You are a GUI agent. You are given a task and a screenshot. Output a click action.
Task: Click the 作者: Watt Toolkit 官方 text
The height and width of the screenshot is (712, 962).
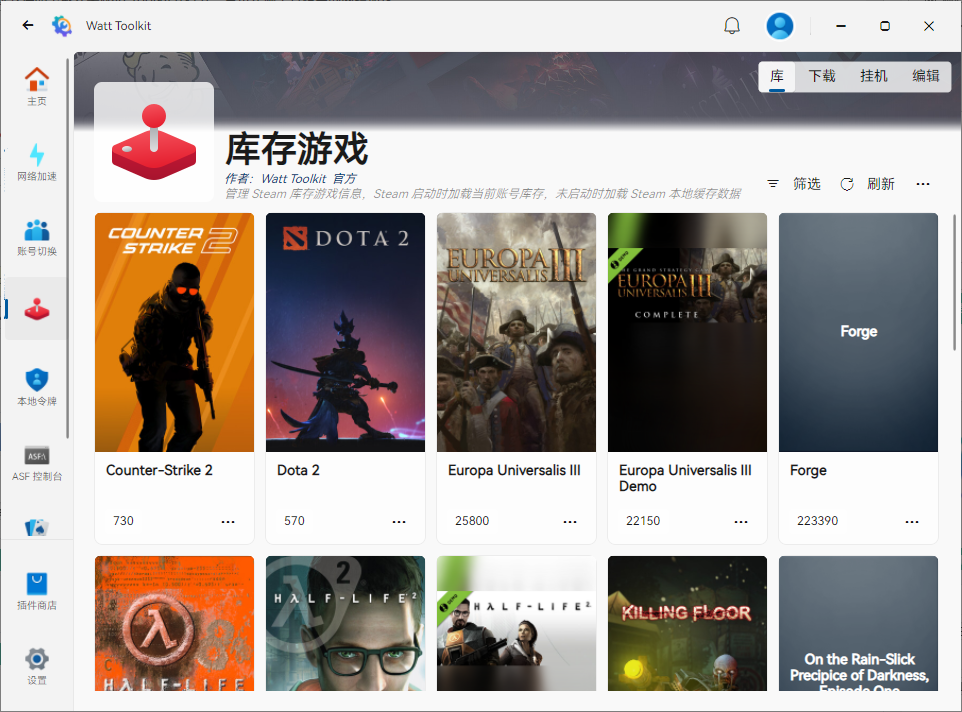pos(290,178)
